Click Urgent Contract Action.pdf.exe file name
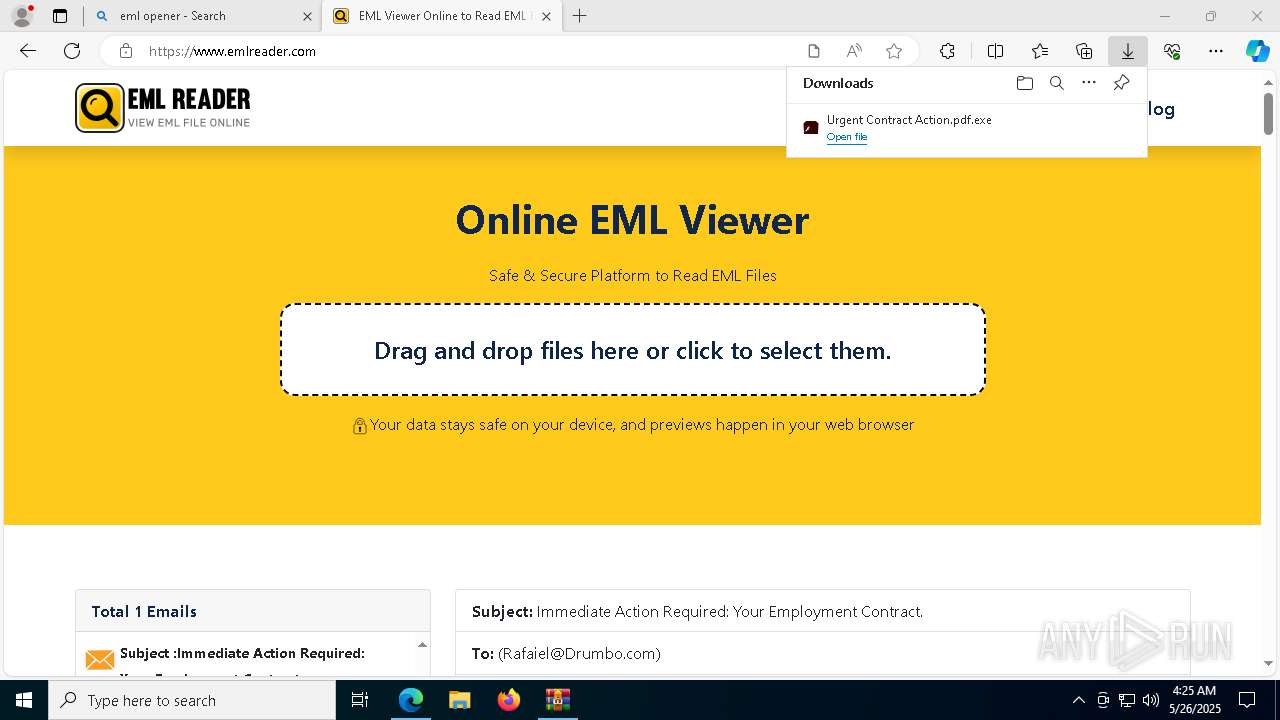This screenshot has height=720, width=1280. pos(909,120)
